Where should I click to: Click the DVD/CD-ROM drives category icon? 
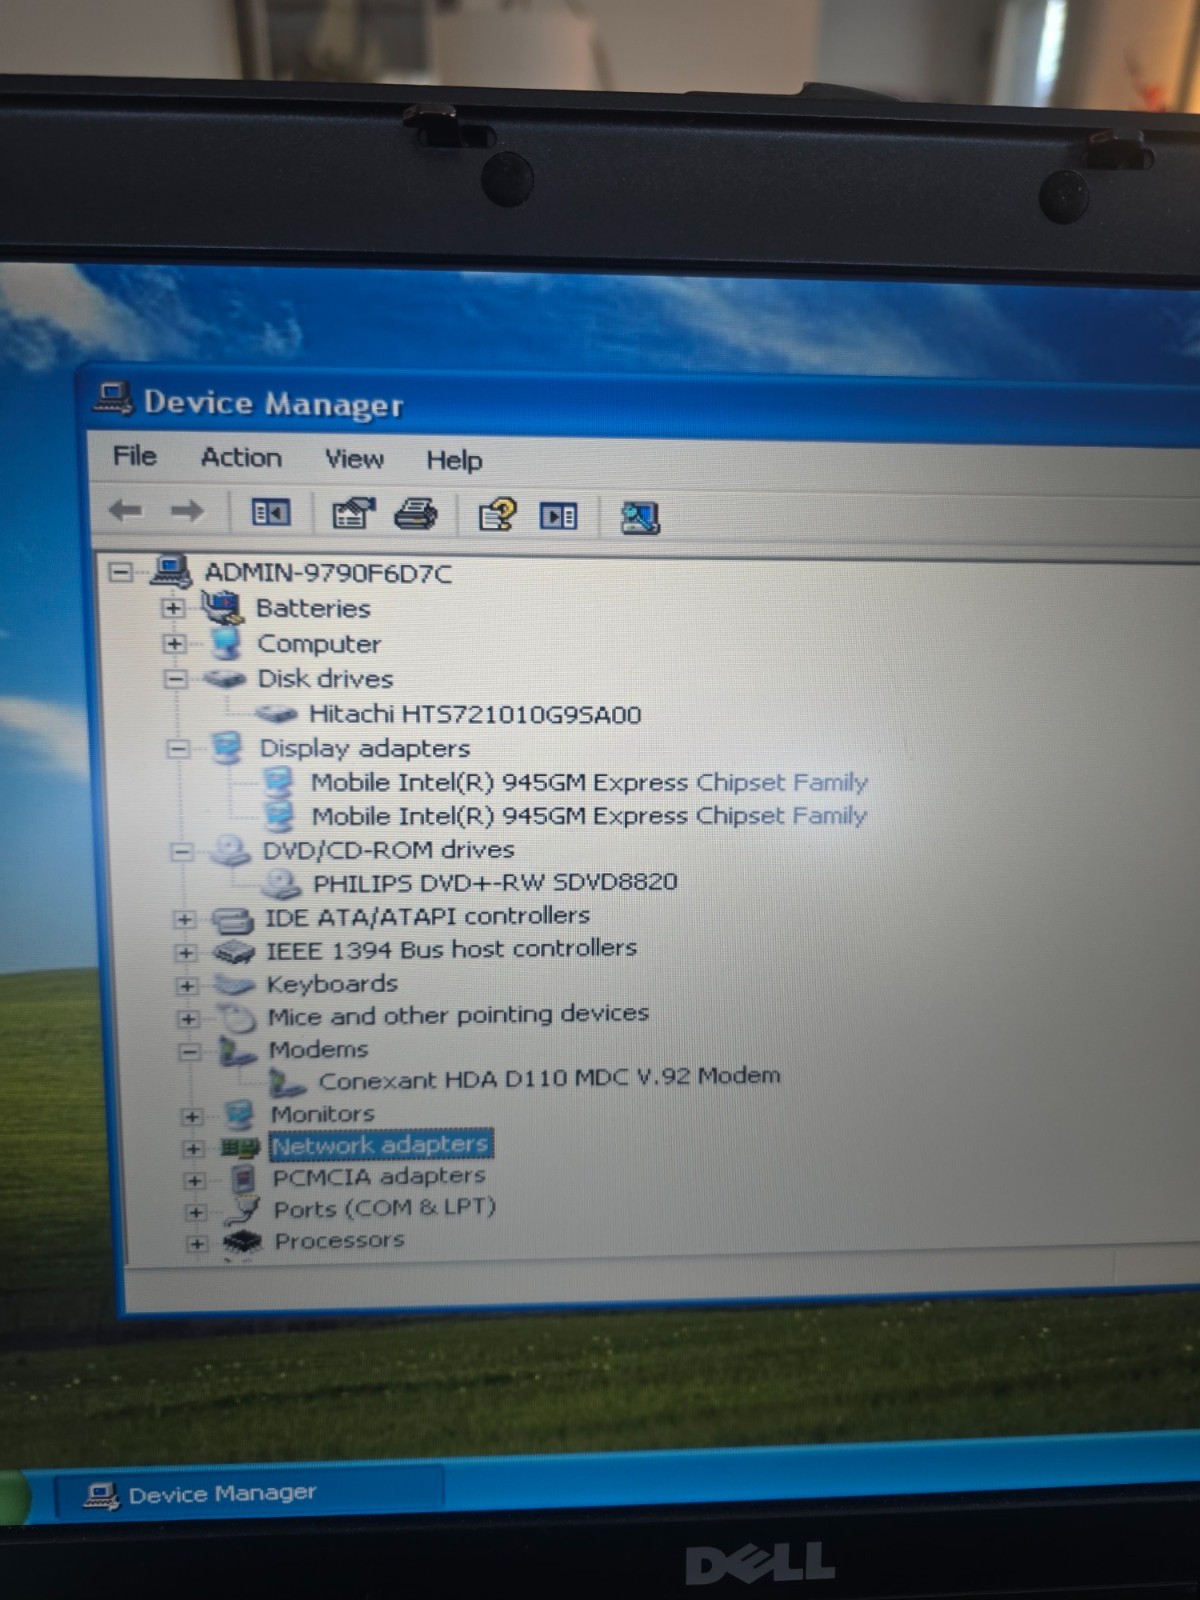(x=231, y=850)
